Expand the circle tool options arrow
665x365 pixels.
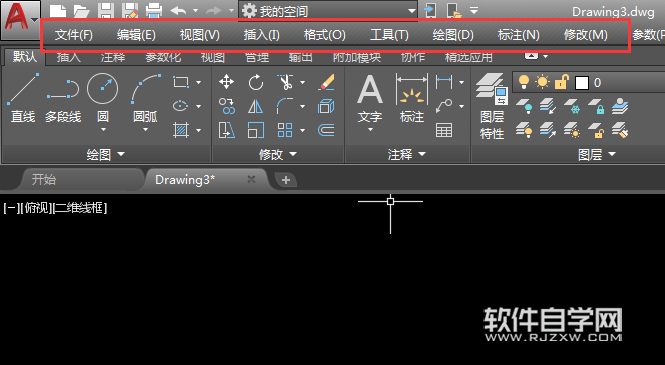pos(103,130)
